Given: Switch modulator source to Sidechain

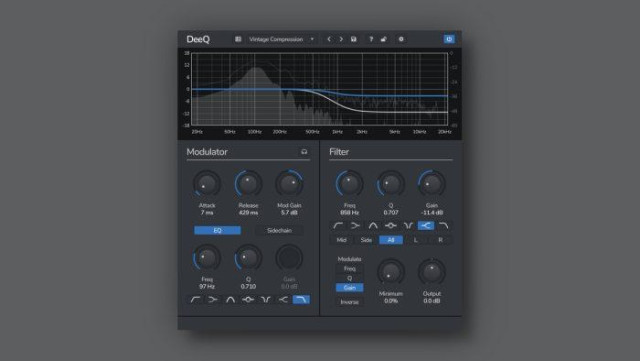Looking at the screenshot, I should [x=279, y=230].
